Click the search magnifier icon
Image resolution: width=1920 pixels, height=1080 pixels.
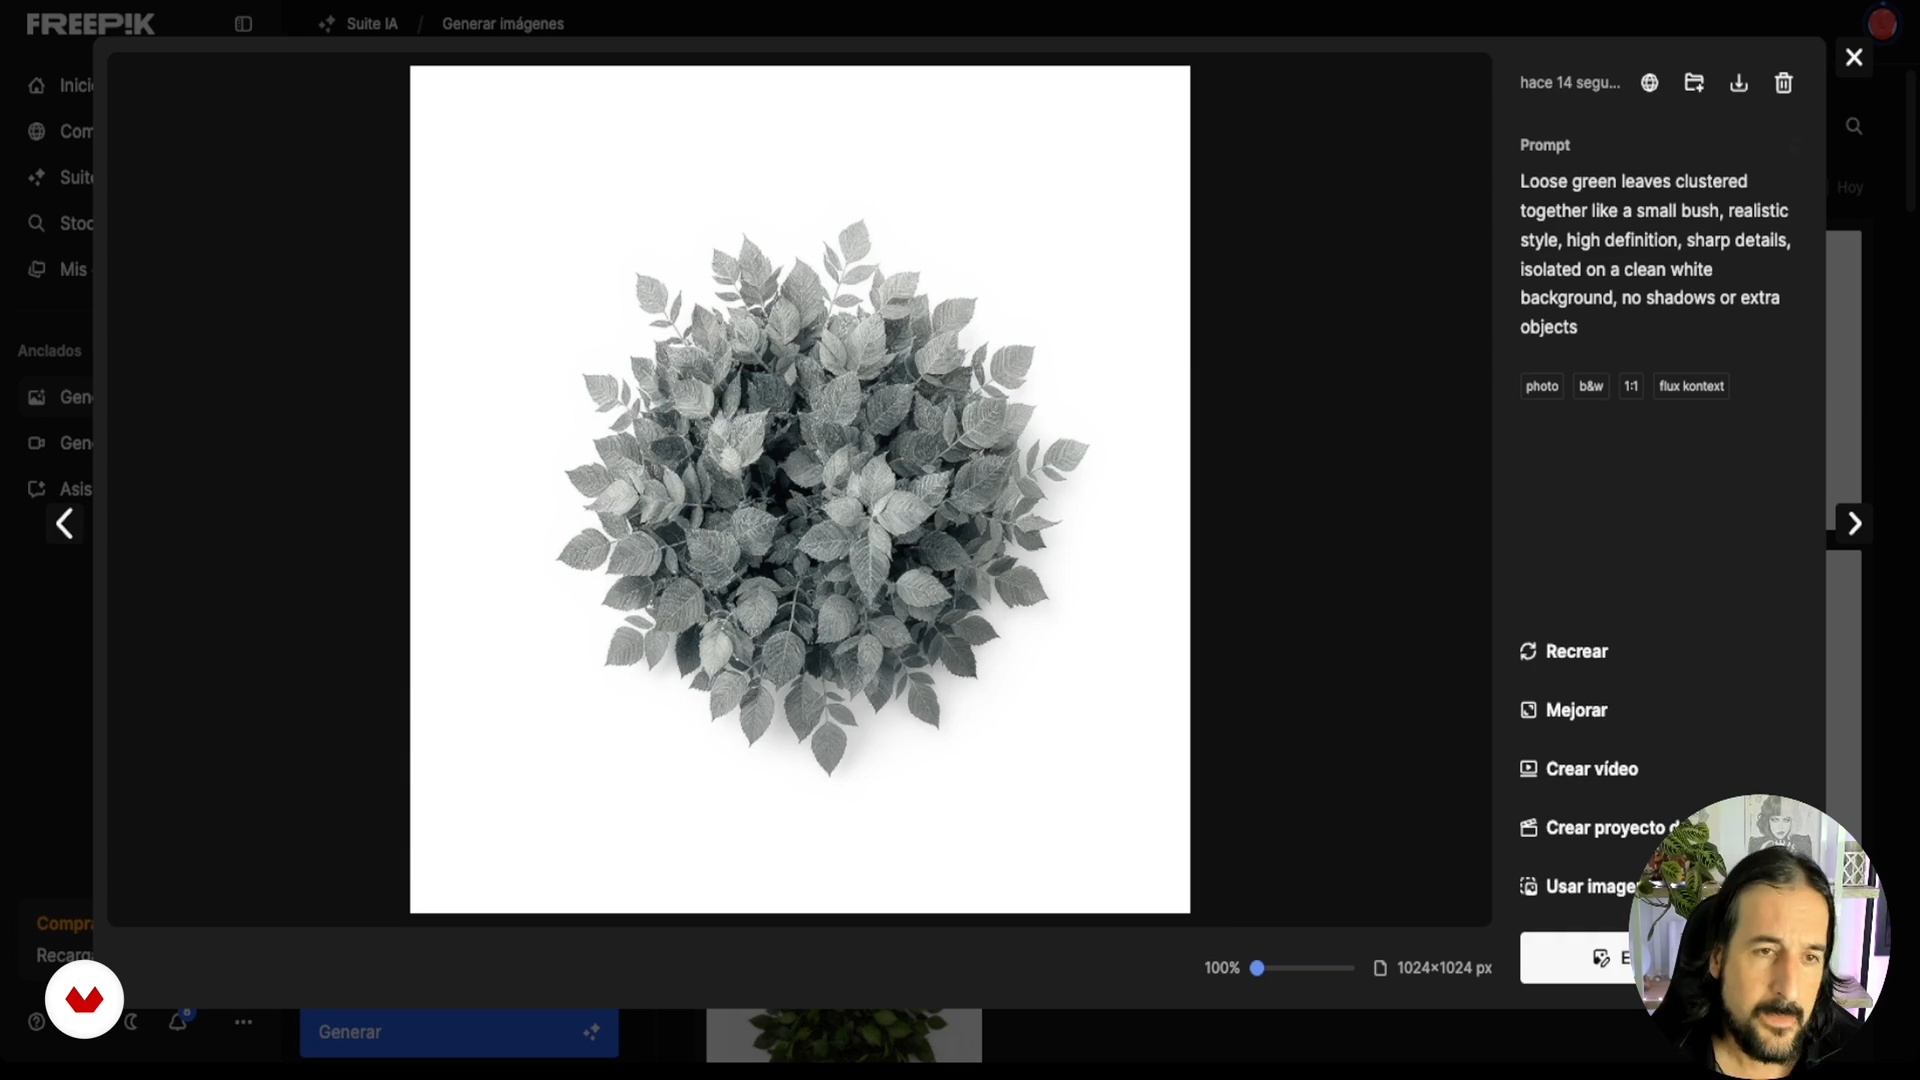tap(1854, 126)
